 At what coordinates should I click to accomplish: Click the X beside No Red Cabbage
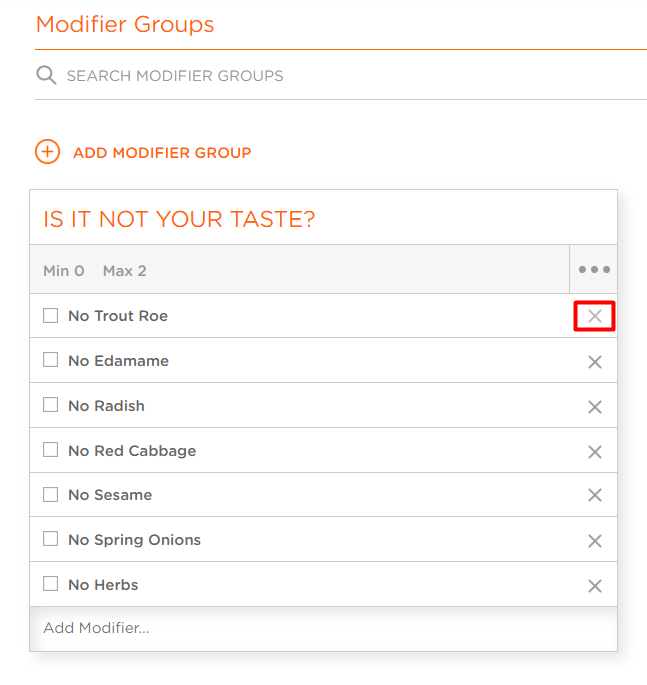[595, 452]
